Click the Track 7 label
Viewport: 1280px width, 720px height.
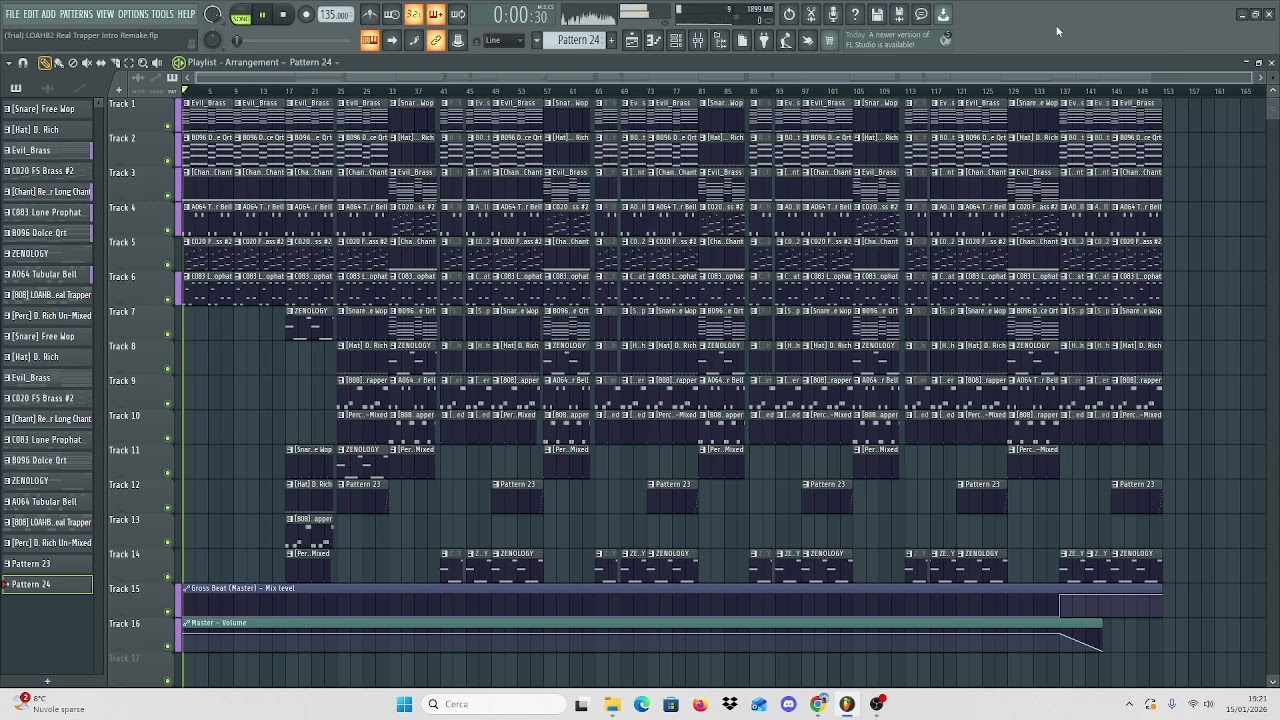(x=122, y=312)
